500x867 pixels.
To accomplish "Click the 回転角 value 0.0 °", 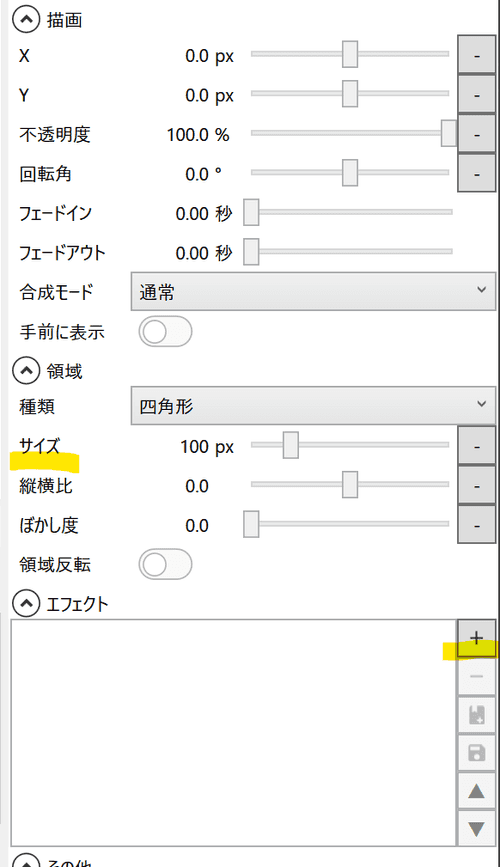I will tap(203, 174).
